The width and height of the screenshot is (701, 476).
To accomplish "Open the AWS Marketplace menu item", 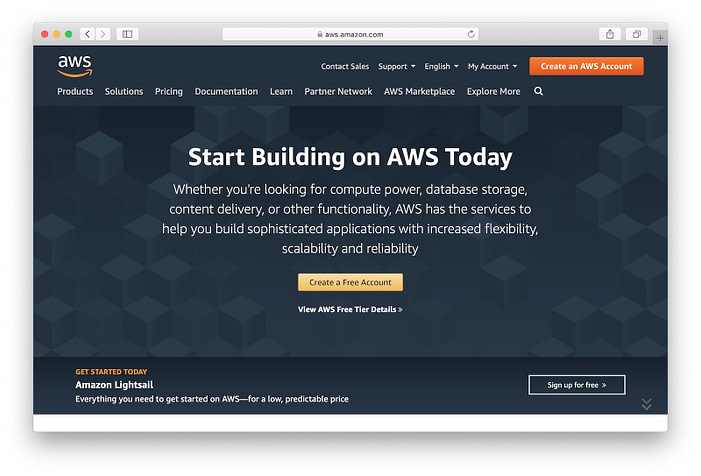I will pyautogui.click(x=419, y=91).
